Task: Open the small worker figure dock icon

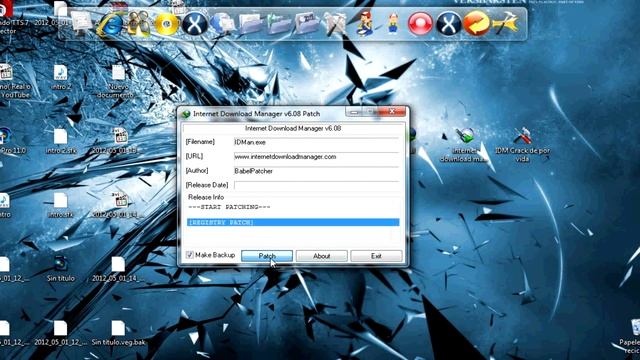Action: pos(393,24)
